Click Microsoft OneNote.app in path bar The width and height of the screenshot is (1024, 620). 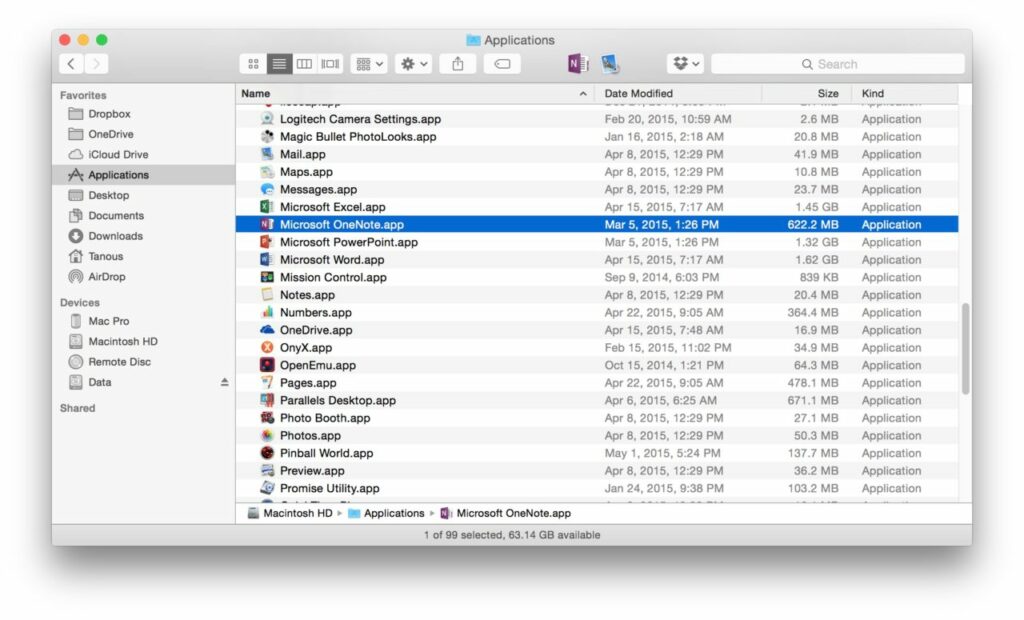pos(506,514)
